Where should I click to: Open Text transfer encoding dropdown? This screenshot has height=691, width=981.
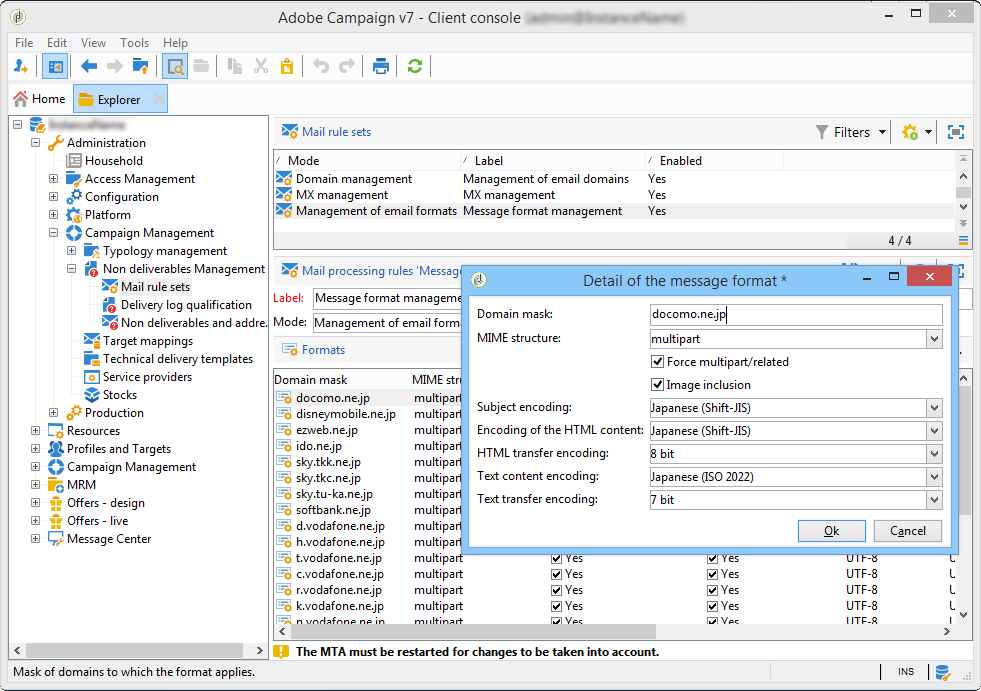click(934, 500)
